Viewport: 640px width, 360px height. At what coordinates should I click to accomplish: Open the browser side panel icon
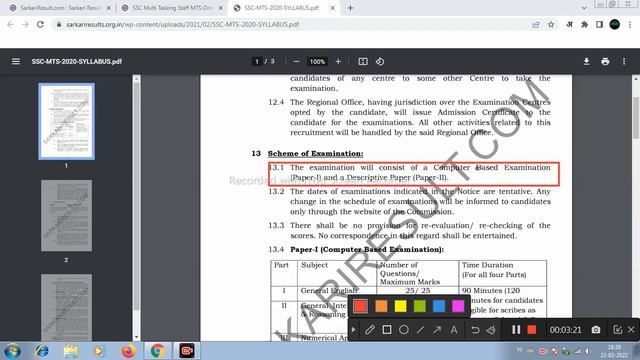[x=599, y=24]
